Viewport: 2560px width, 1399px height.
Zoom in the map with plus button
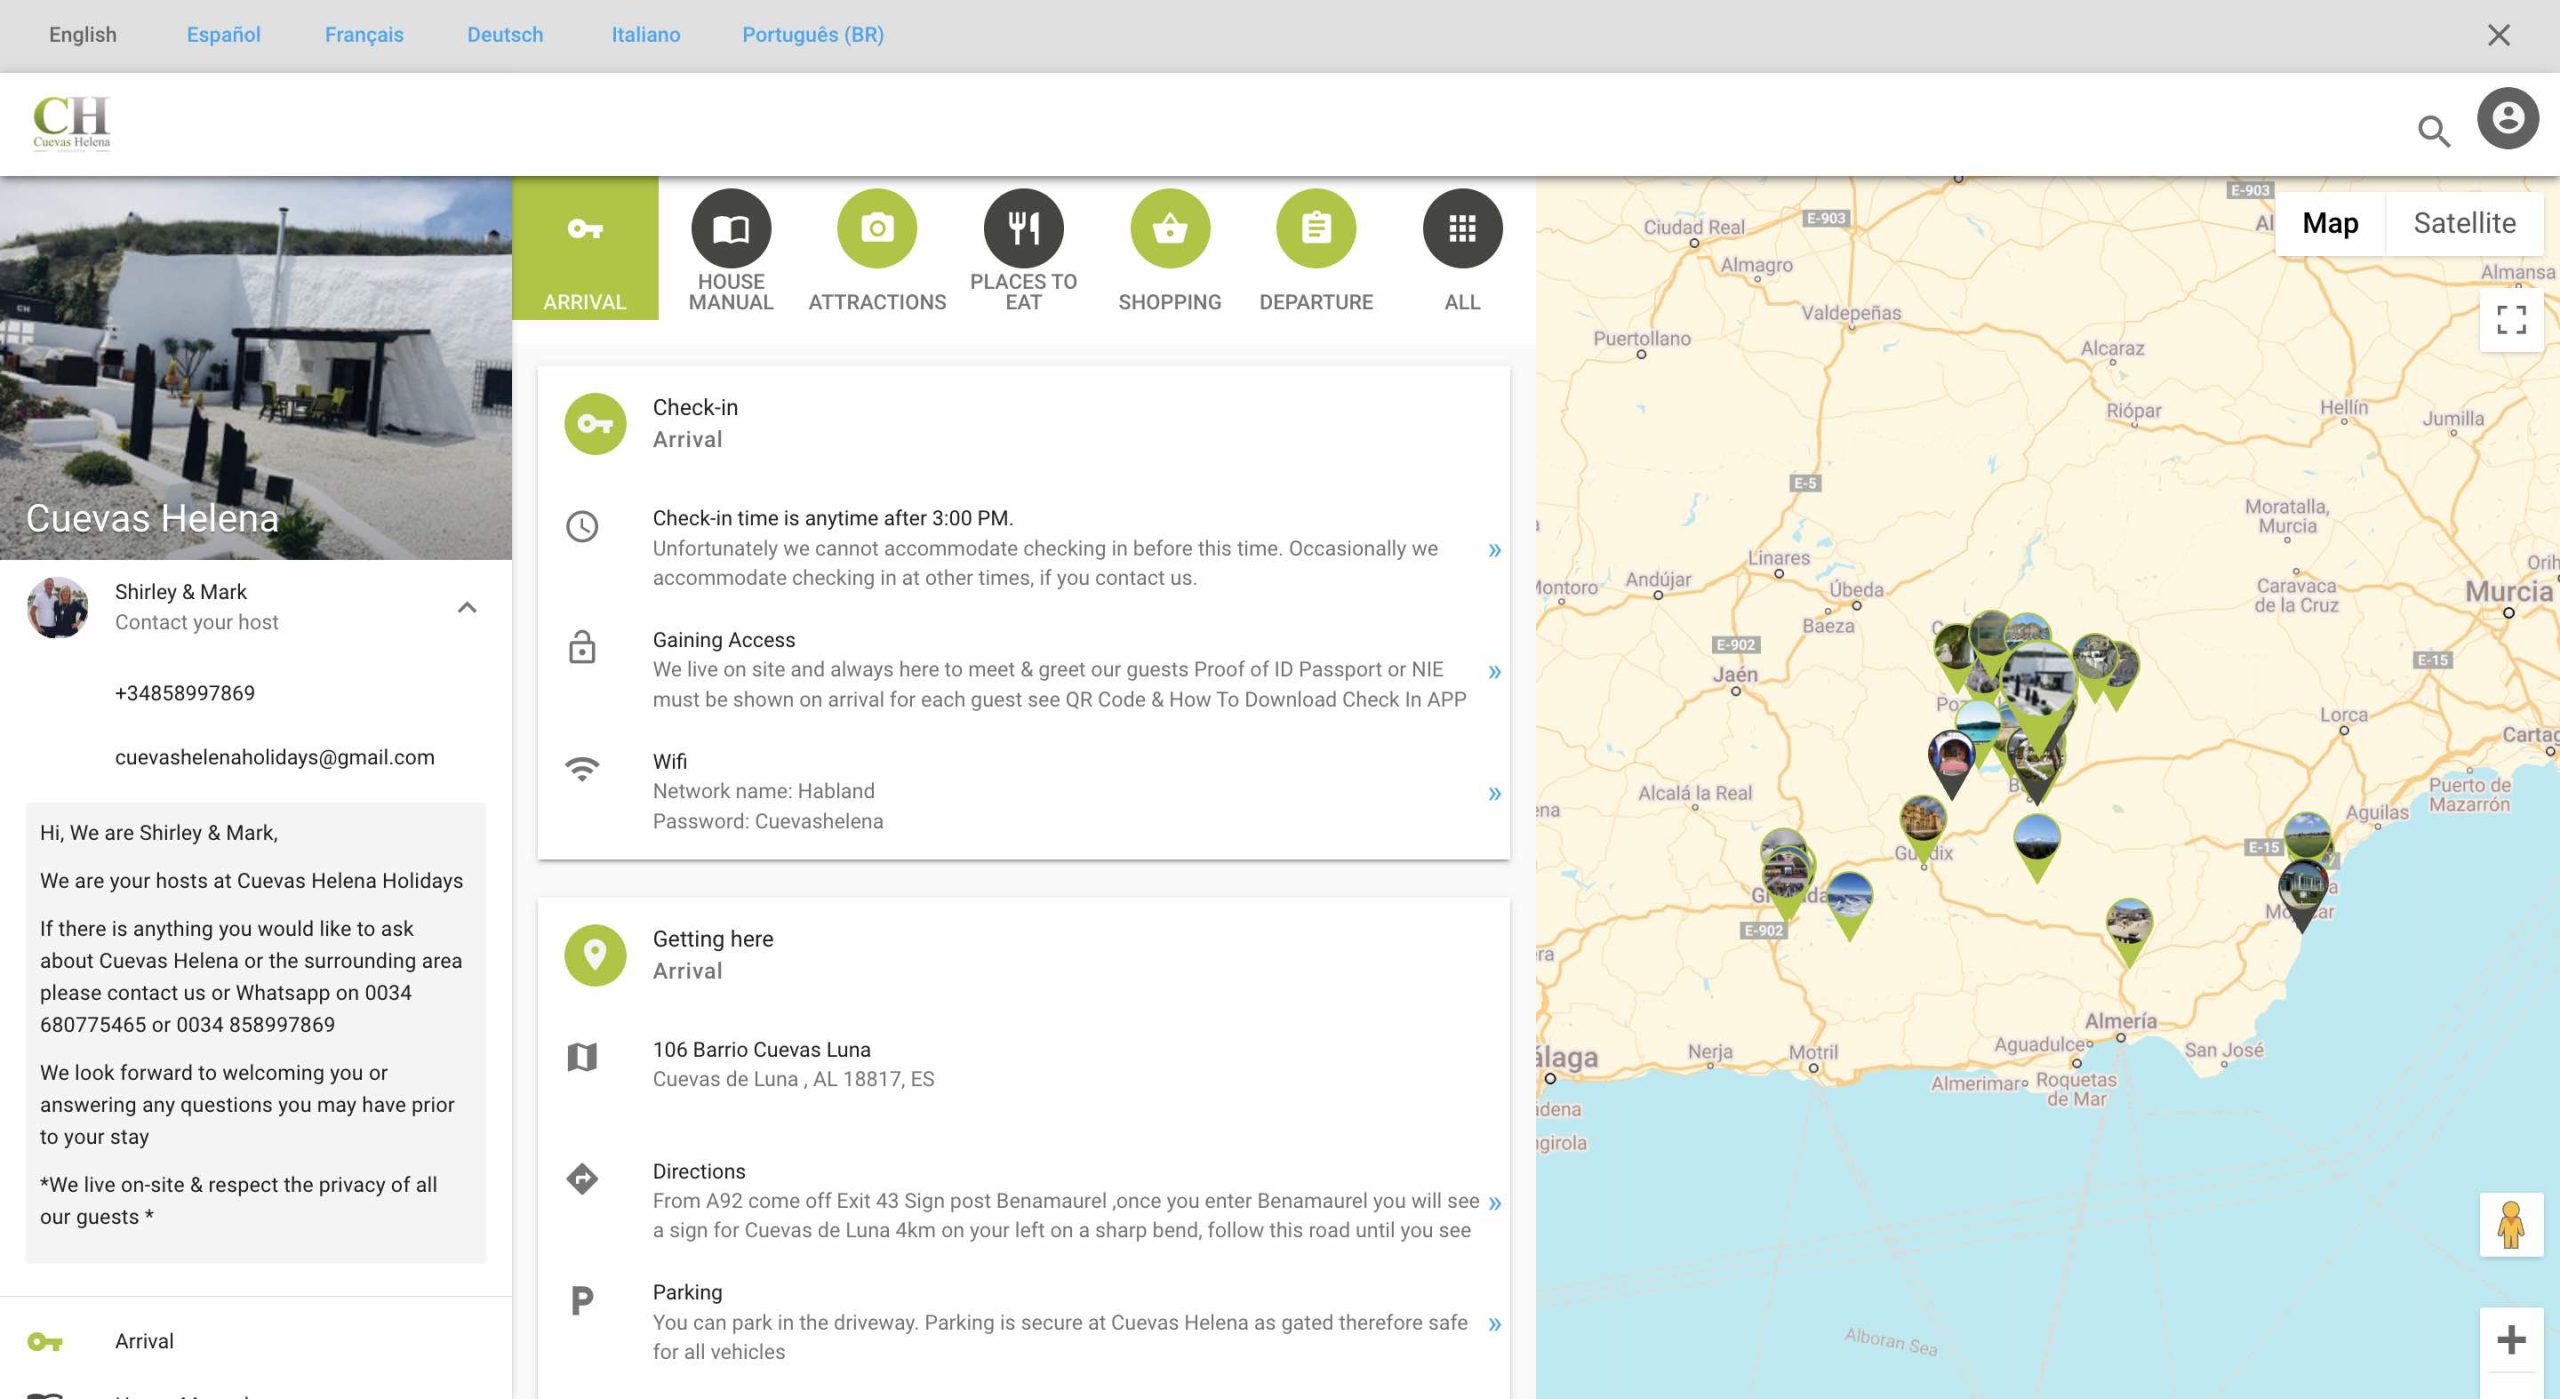click(x=2511, y=1339)
